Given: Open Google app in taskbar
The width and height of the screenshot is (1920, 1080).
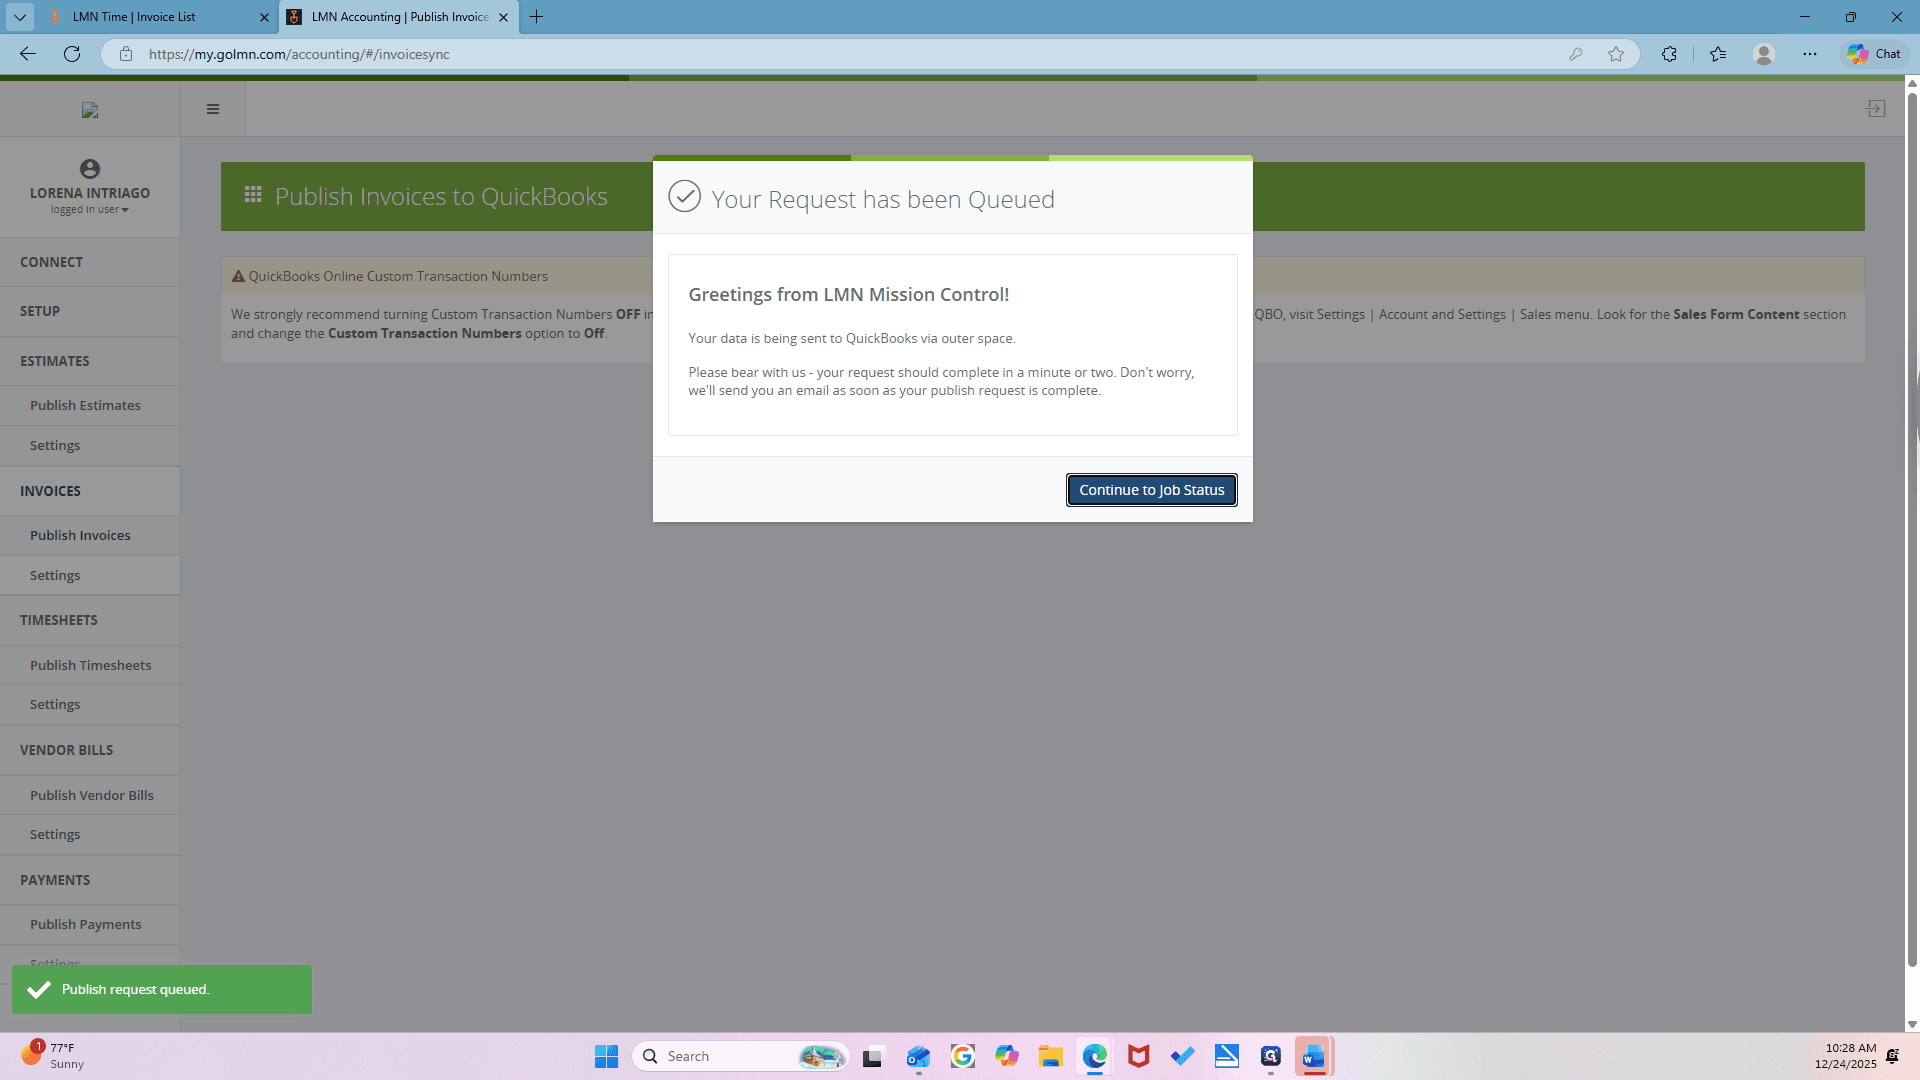Looking at the screenshot, I should pyautogui.click(x=962, y=1056).
